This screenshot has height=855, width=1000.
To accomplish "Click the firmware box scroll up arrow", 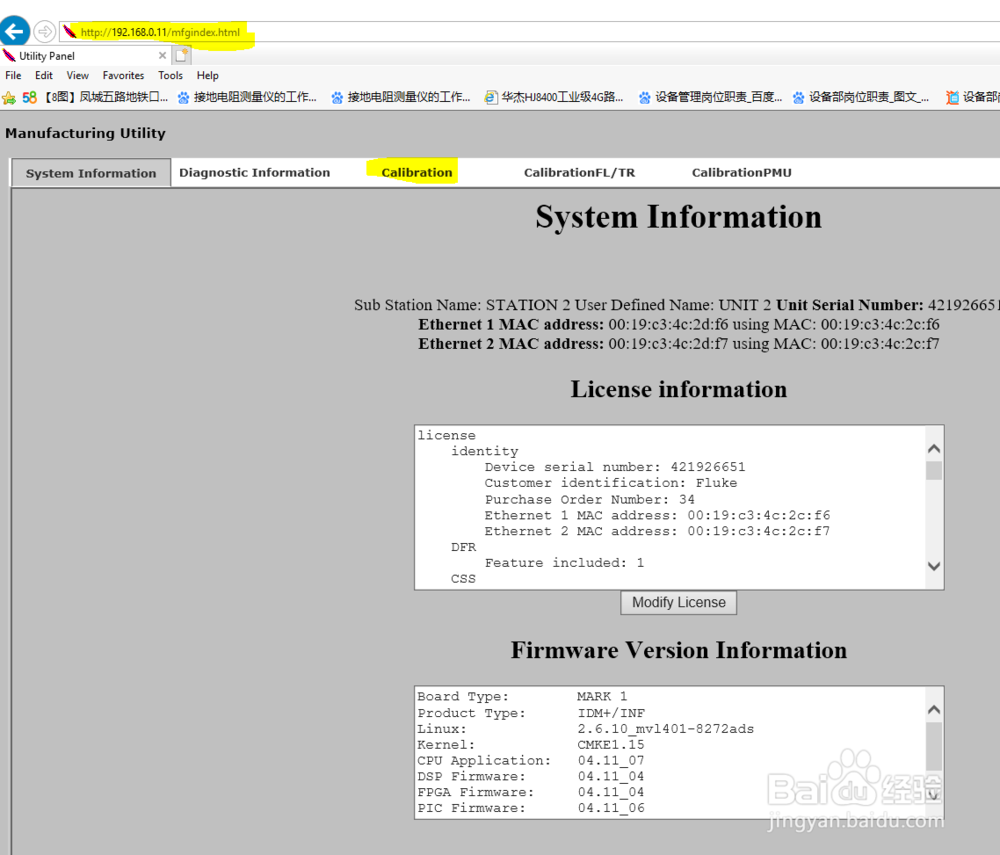I will [x=934, y=710].
